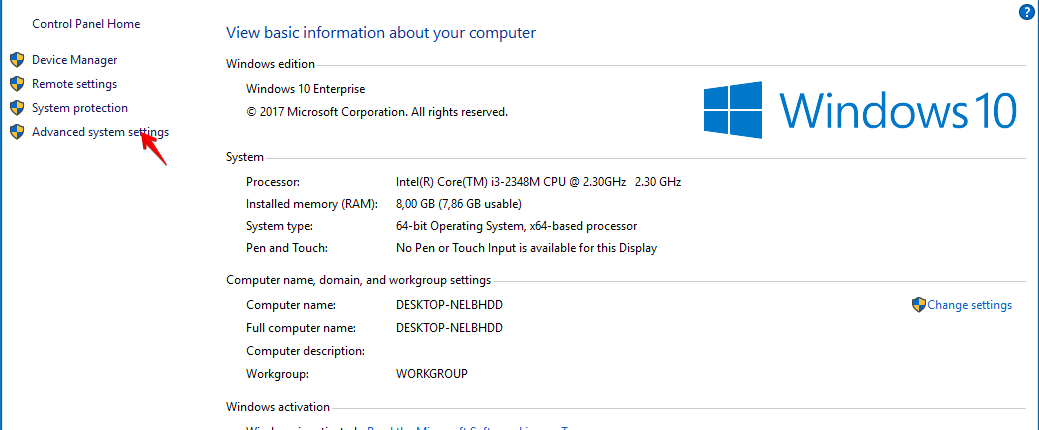1039x430 pixels.
Task: Click the shield icon beside System protection
Action: pyautogui.click(x=16, y=108)
